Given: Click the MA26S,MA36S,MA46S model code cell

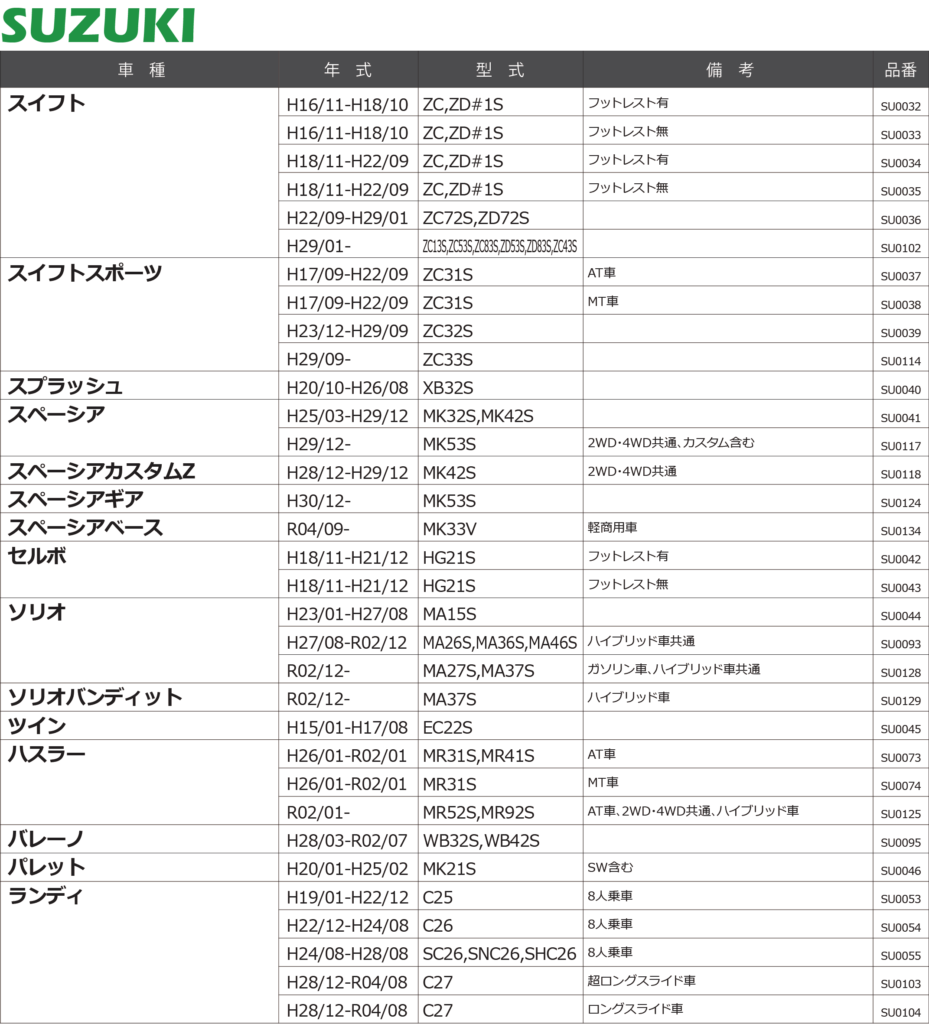Looking at the screenshot, I should (500, 642).
